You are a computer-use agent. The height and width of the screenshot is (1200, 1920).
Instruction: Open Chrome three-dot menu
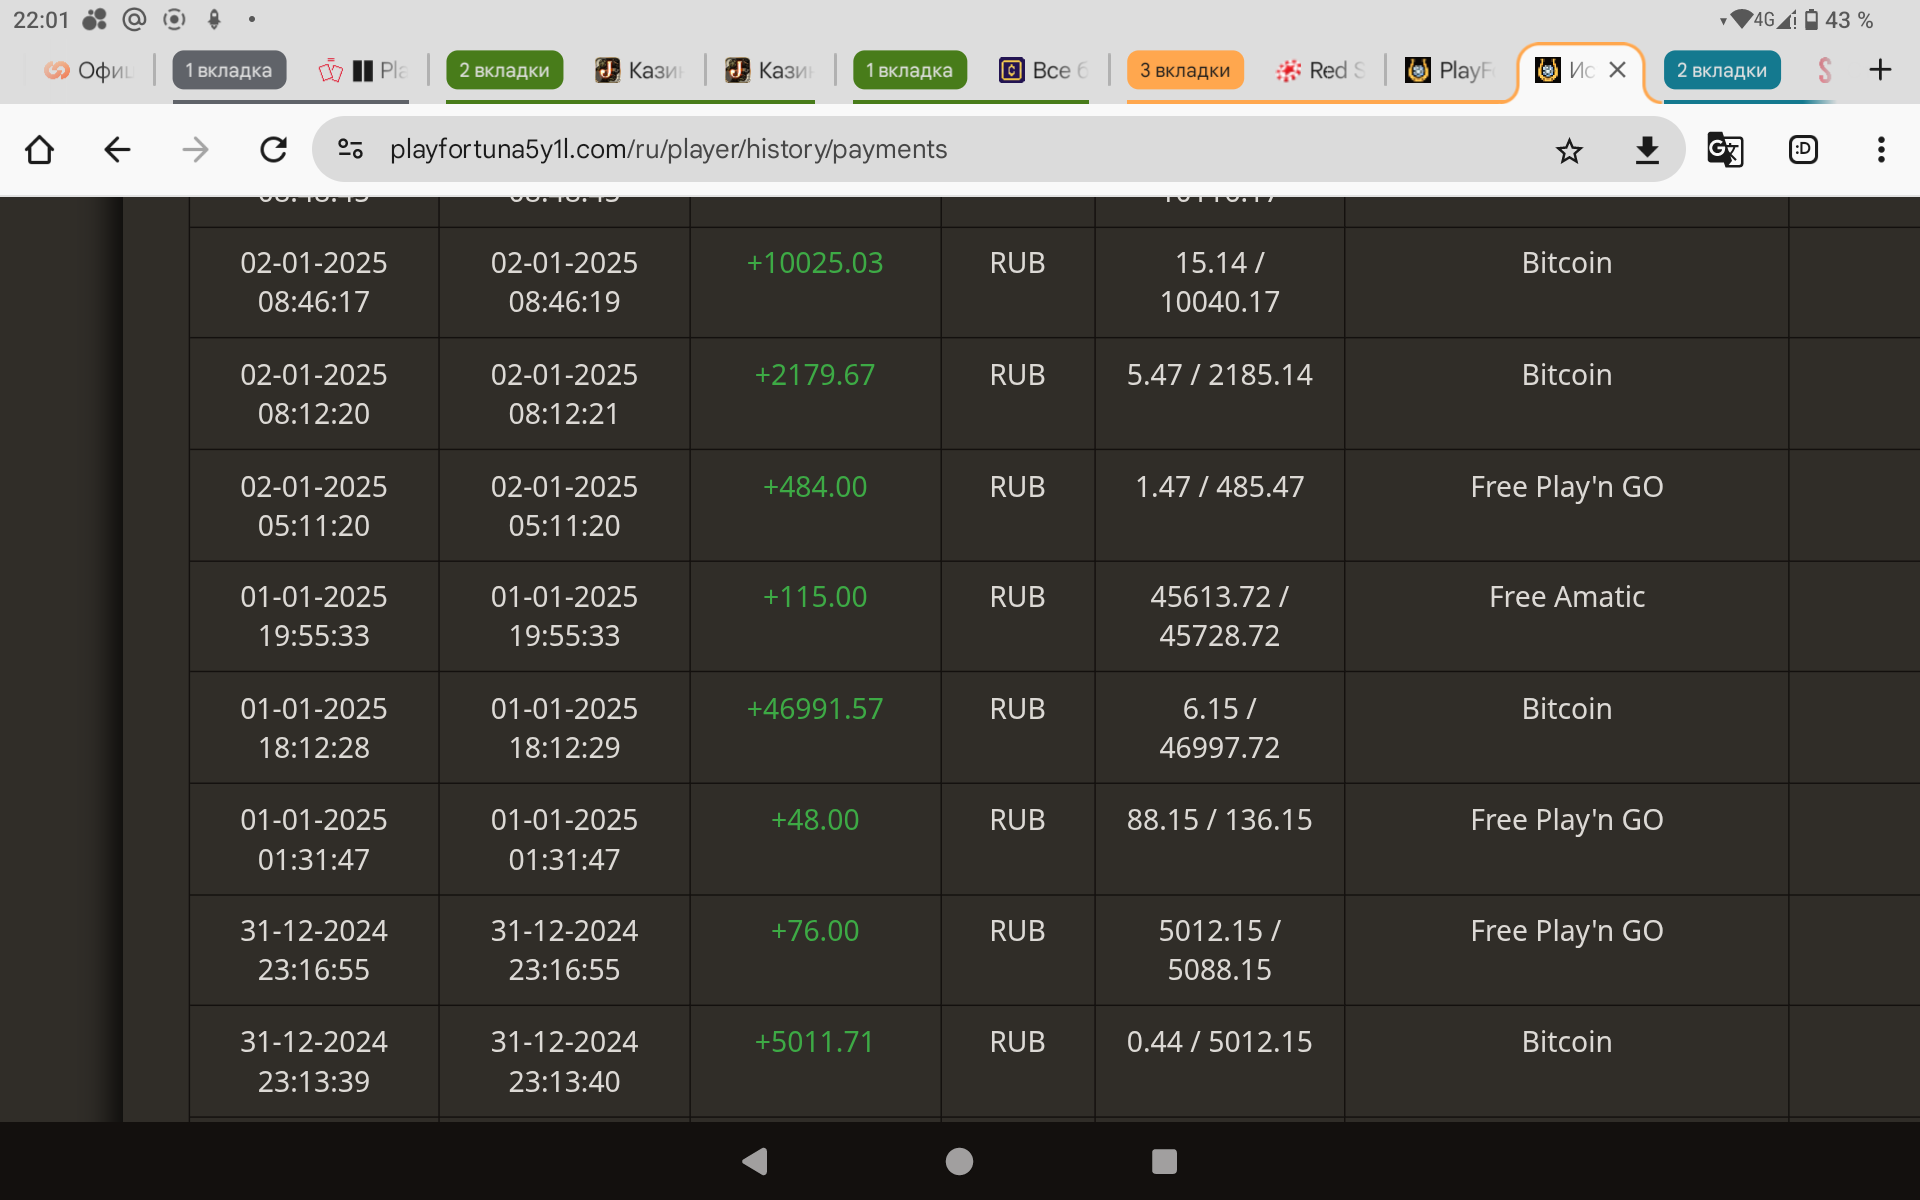pos(1881,150)
